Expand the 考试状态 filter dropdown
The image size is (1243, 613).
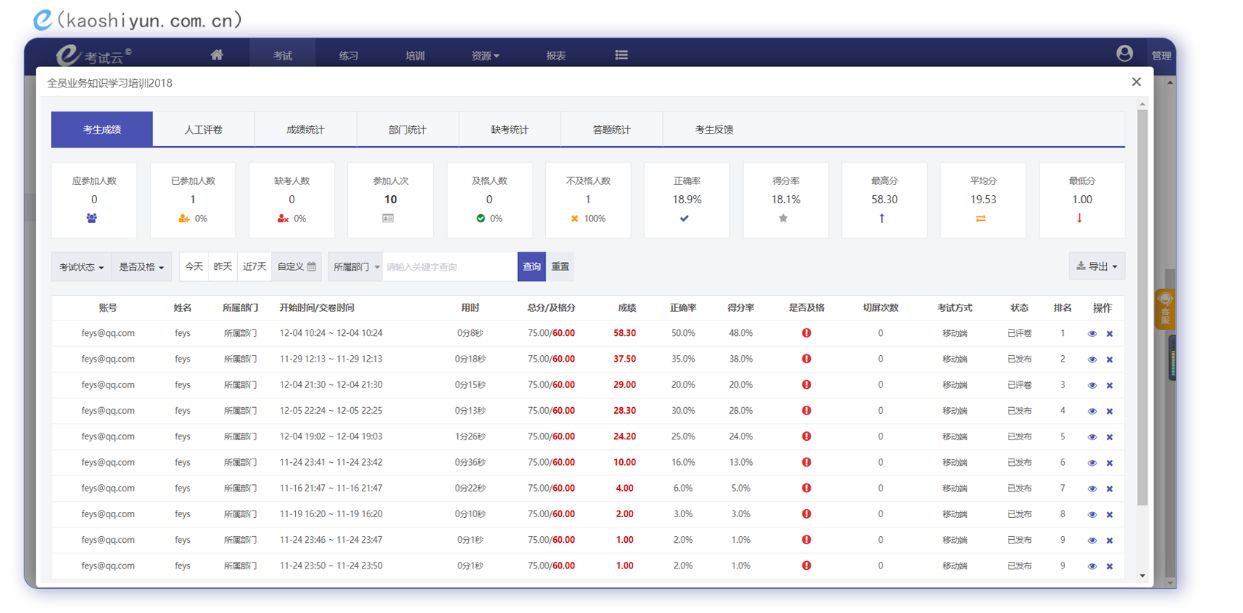[x=81, y=267]
